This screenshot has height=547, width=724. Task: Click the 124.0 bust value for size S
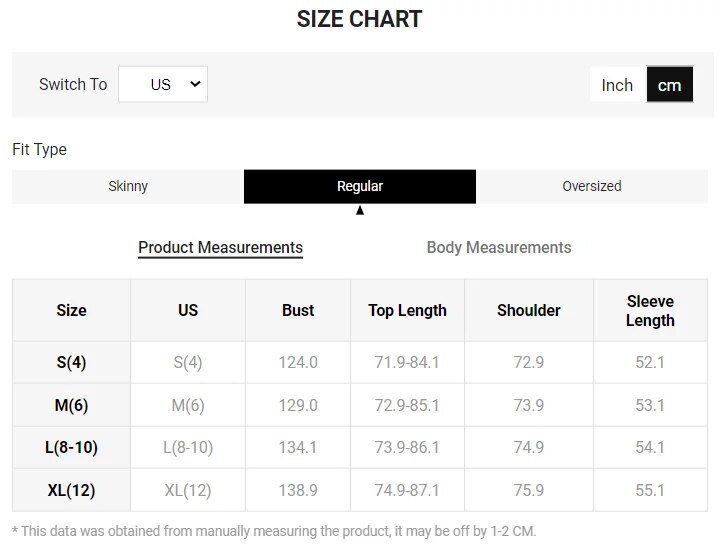point(298,362)
